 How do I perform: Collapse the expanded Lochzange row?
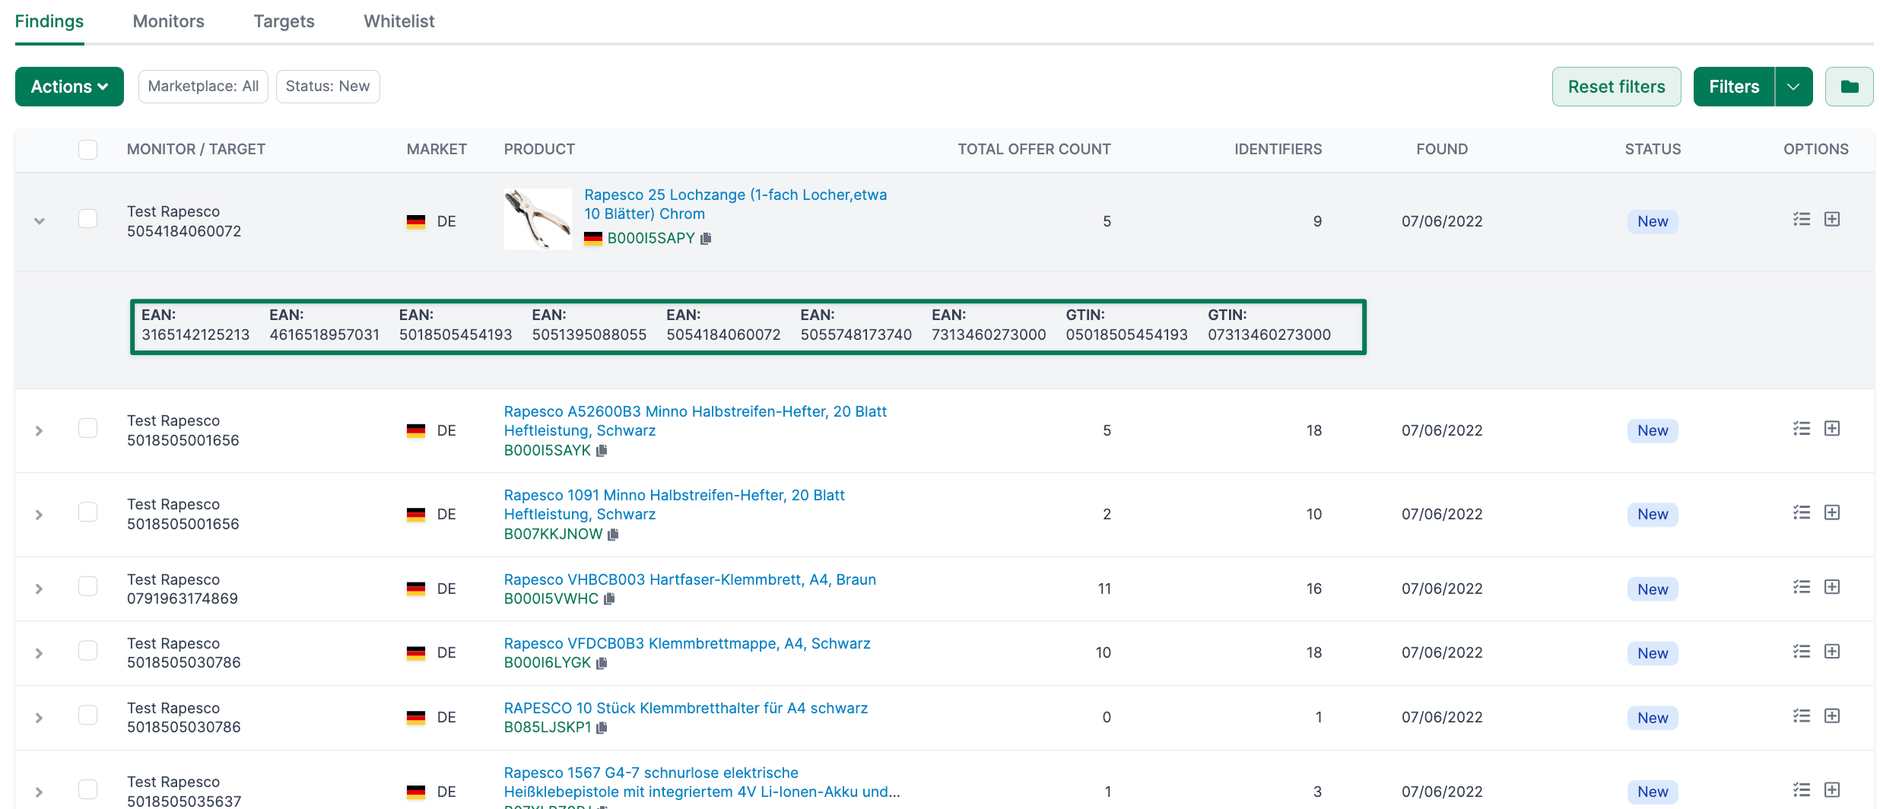point(39,221)
